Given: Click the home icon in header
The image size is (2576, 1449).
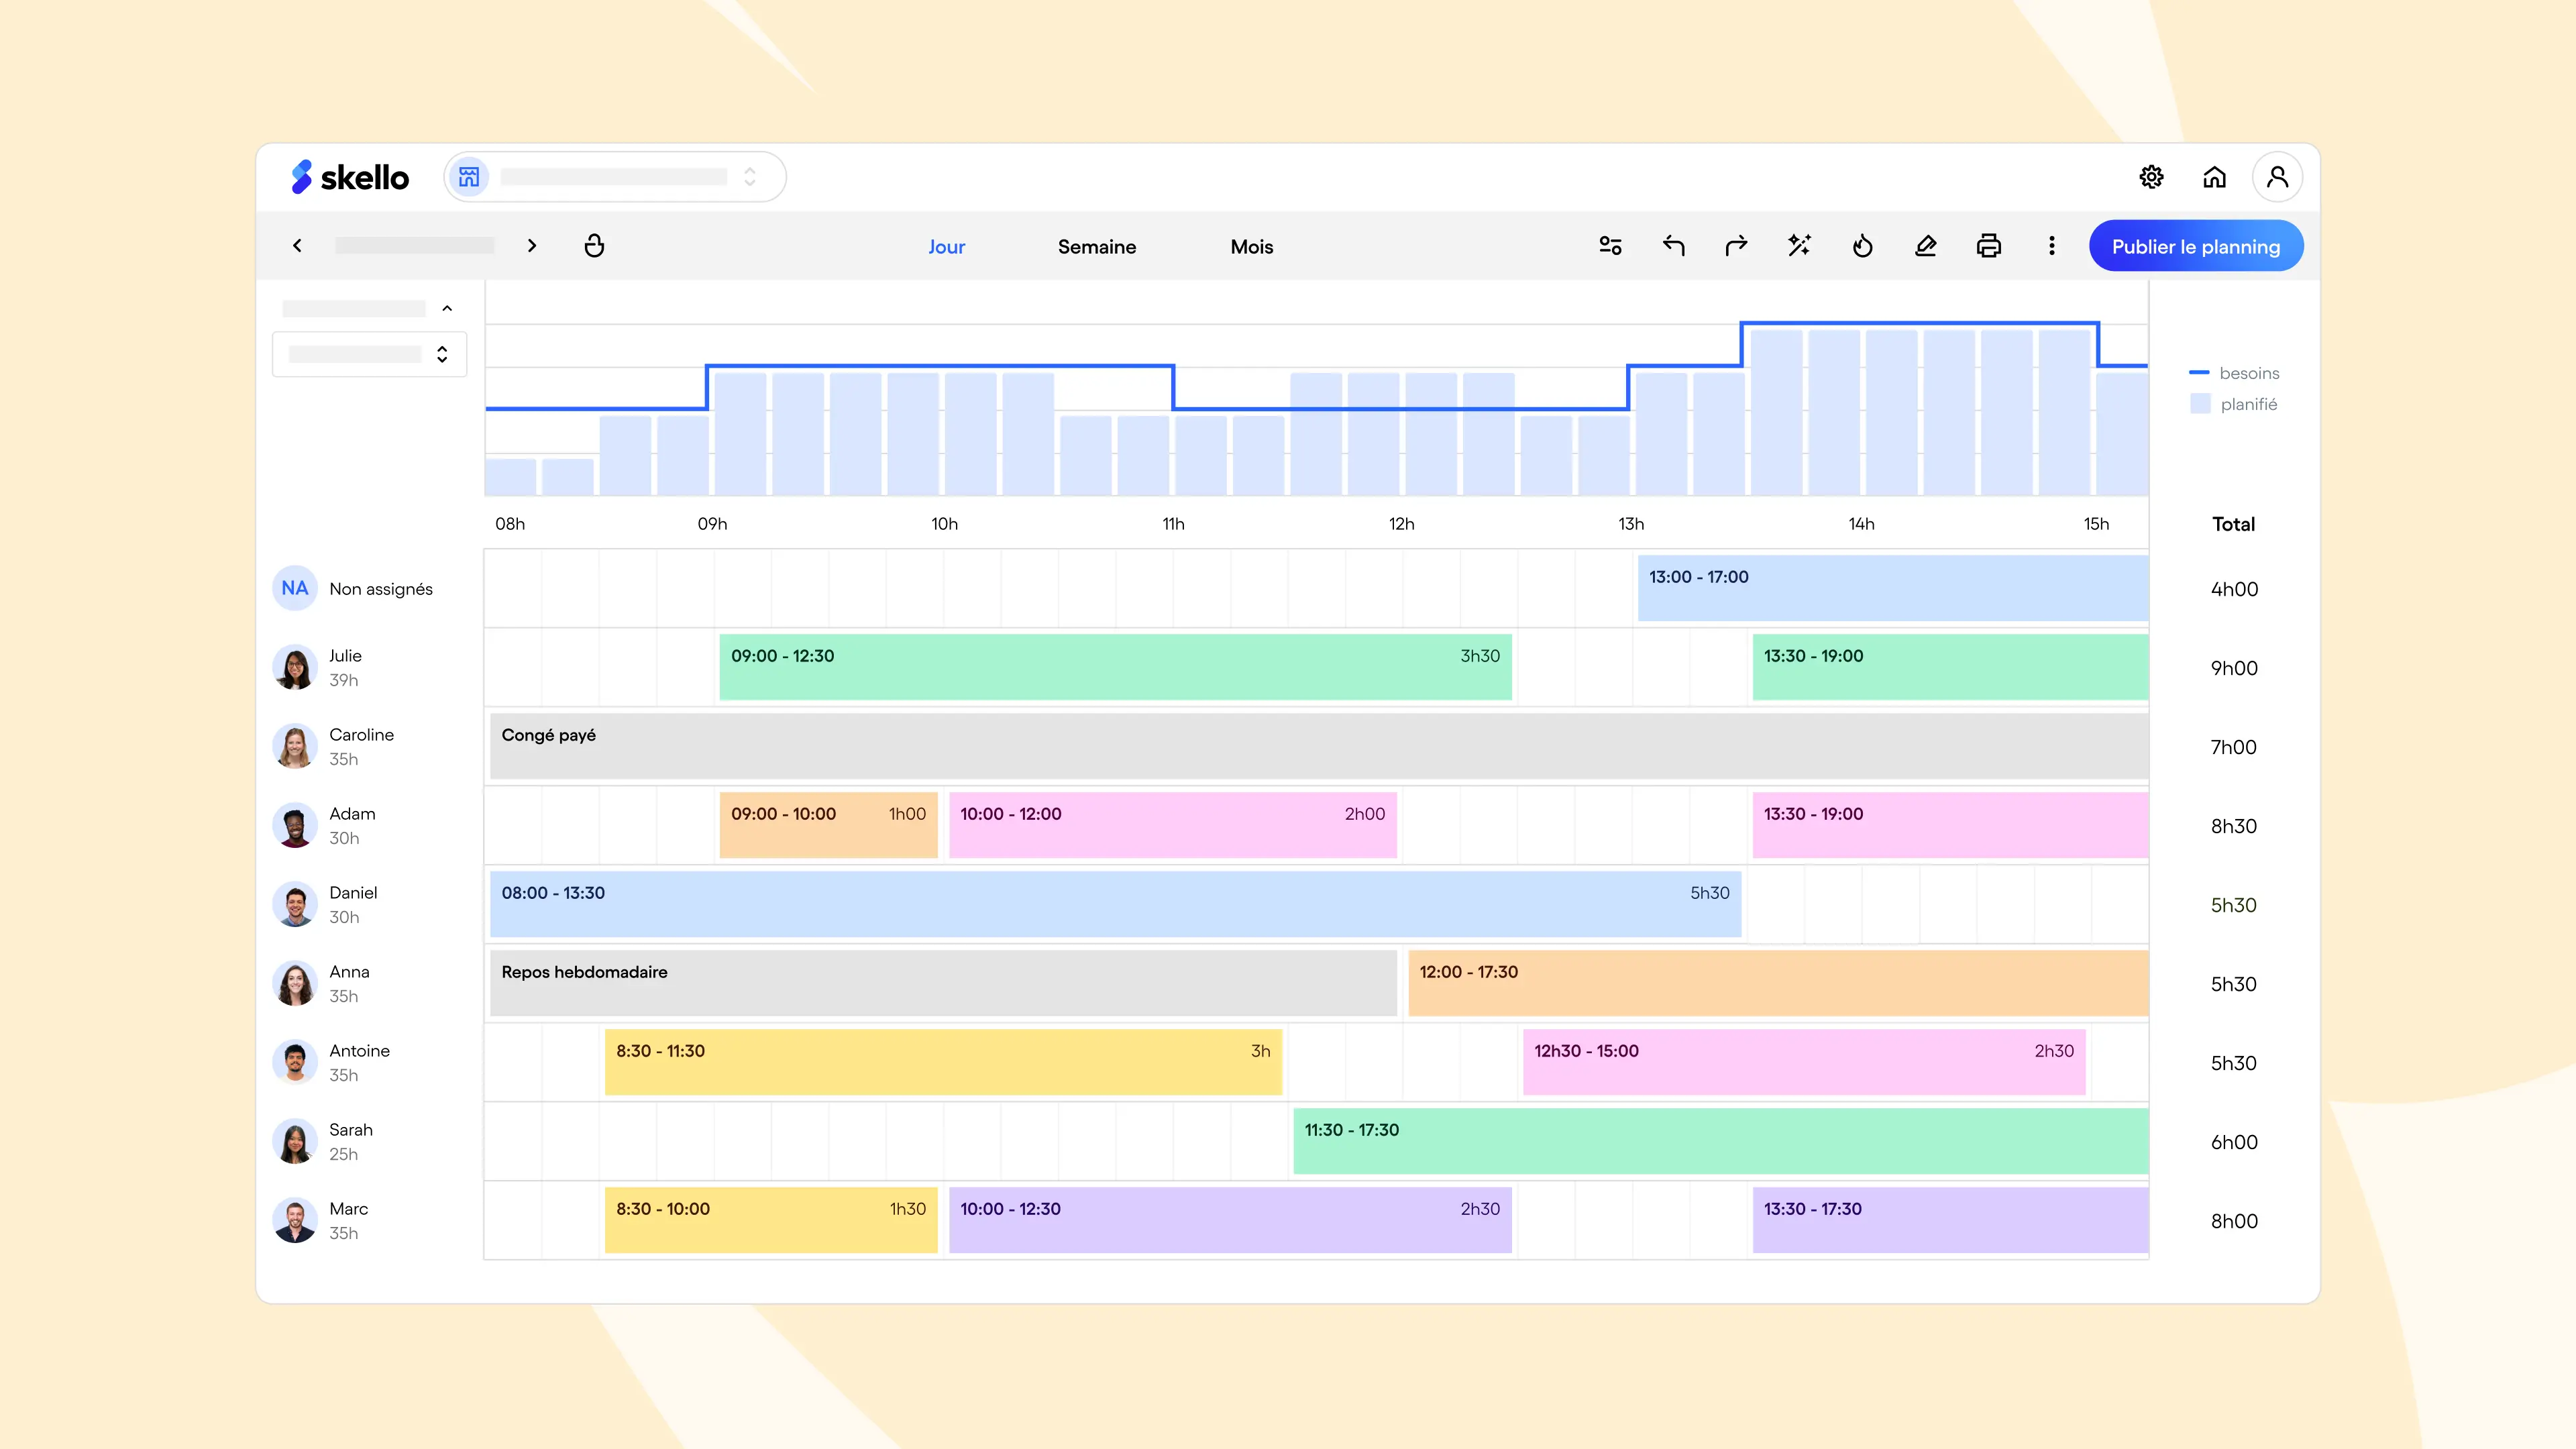Looking at the screenshot, I should point(2214,177).
